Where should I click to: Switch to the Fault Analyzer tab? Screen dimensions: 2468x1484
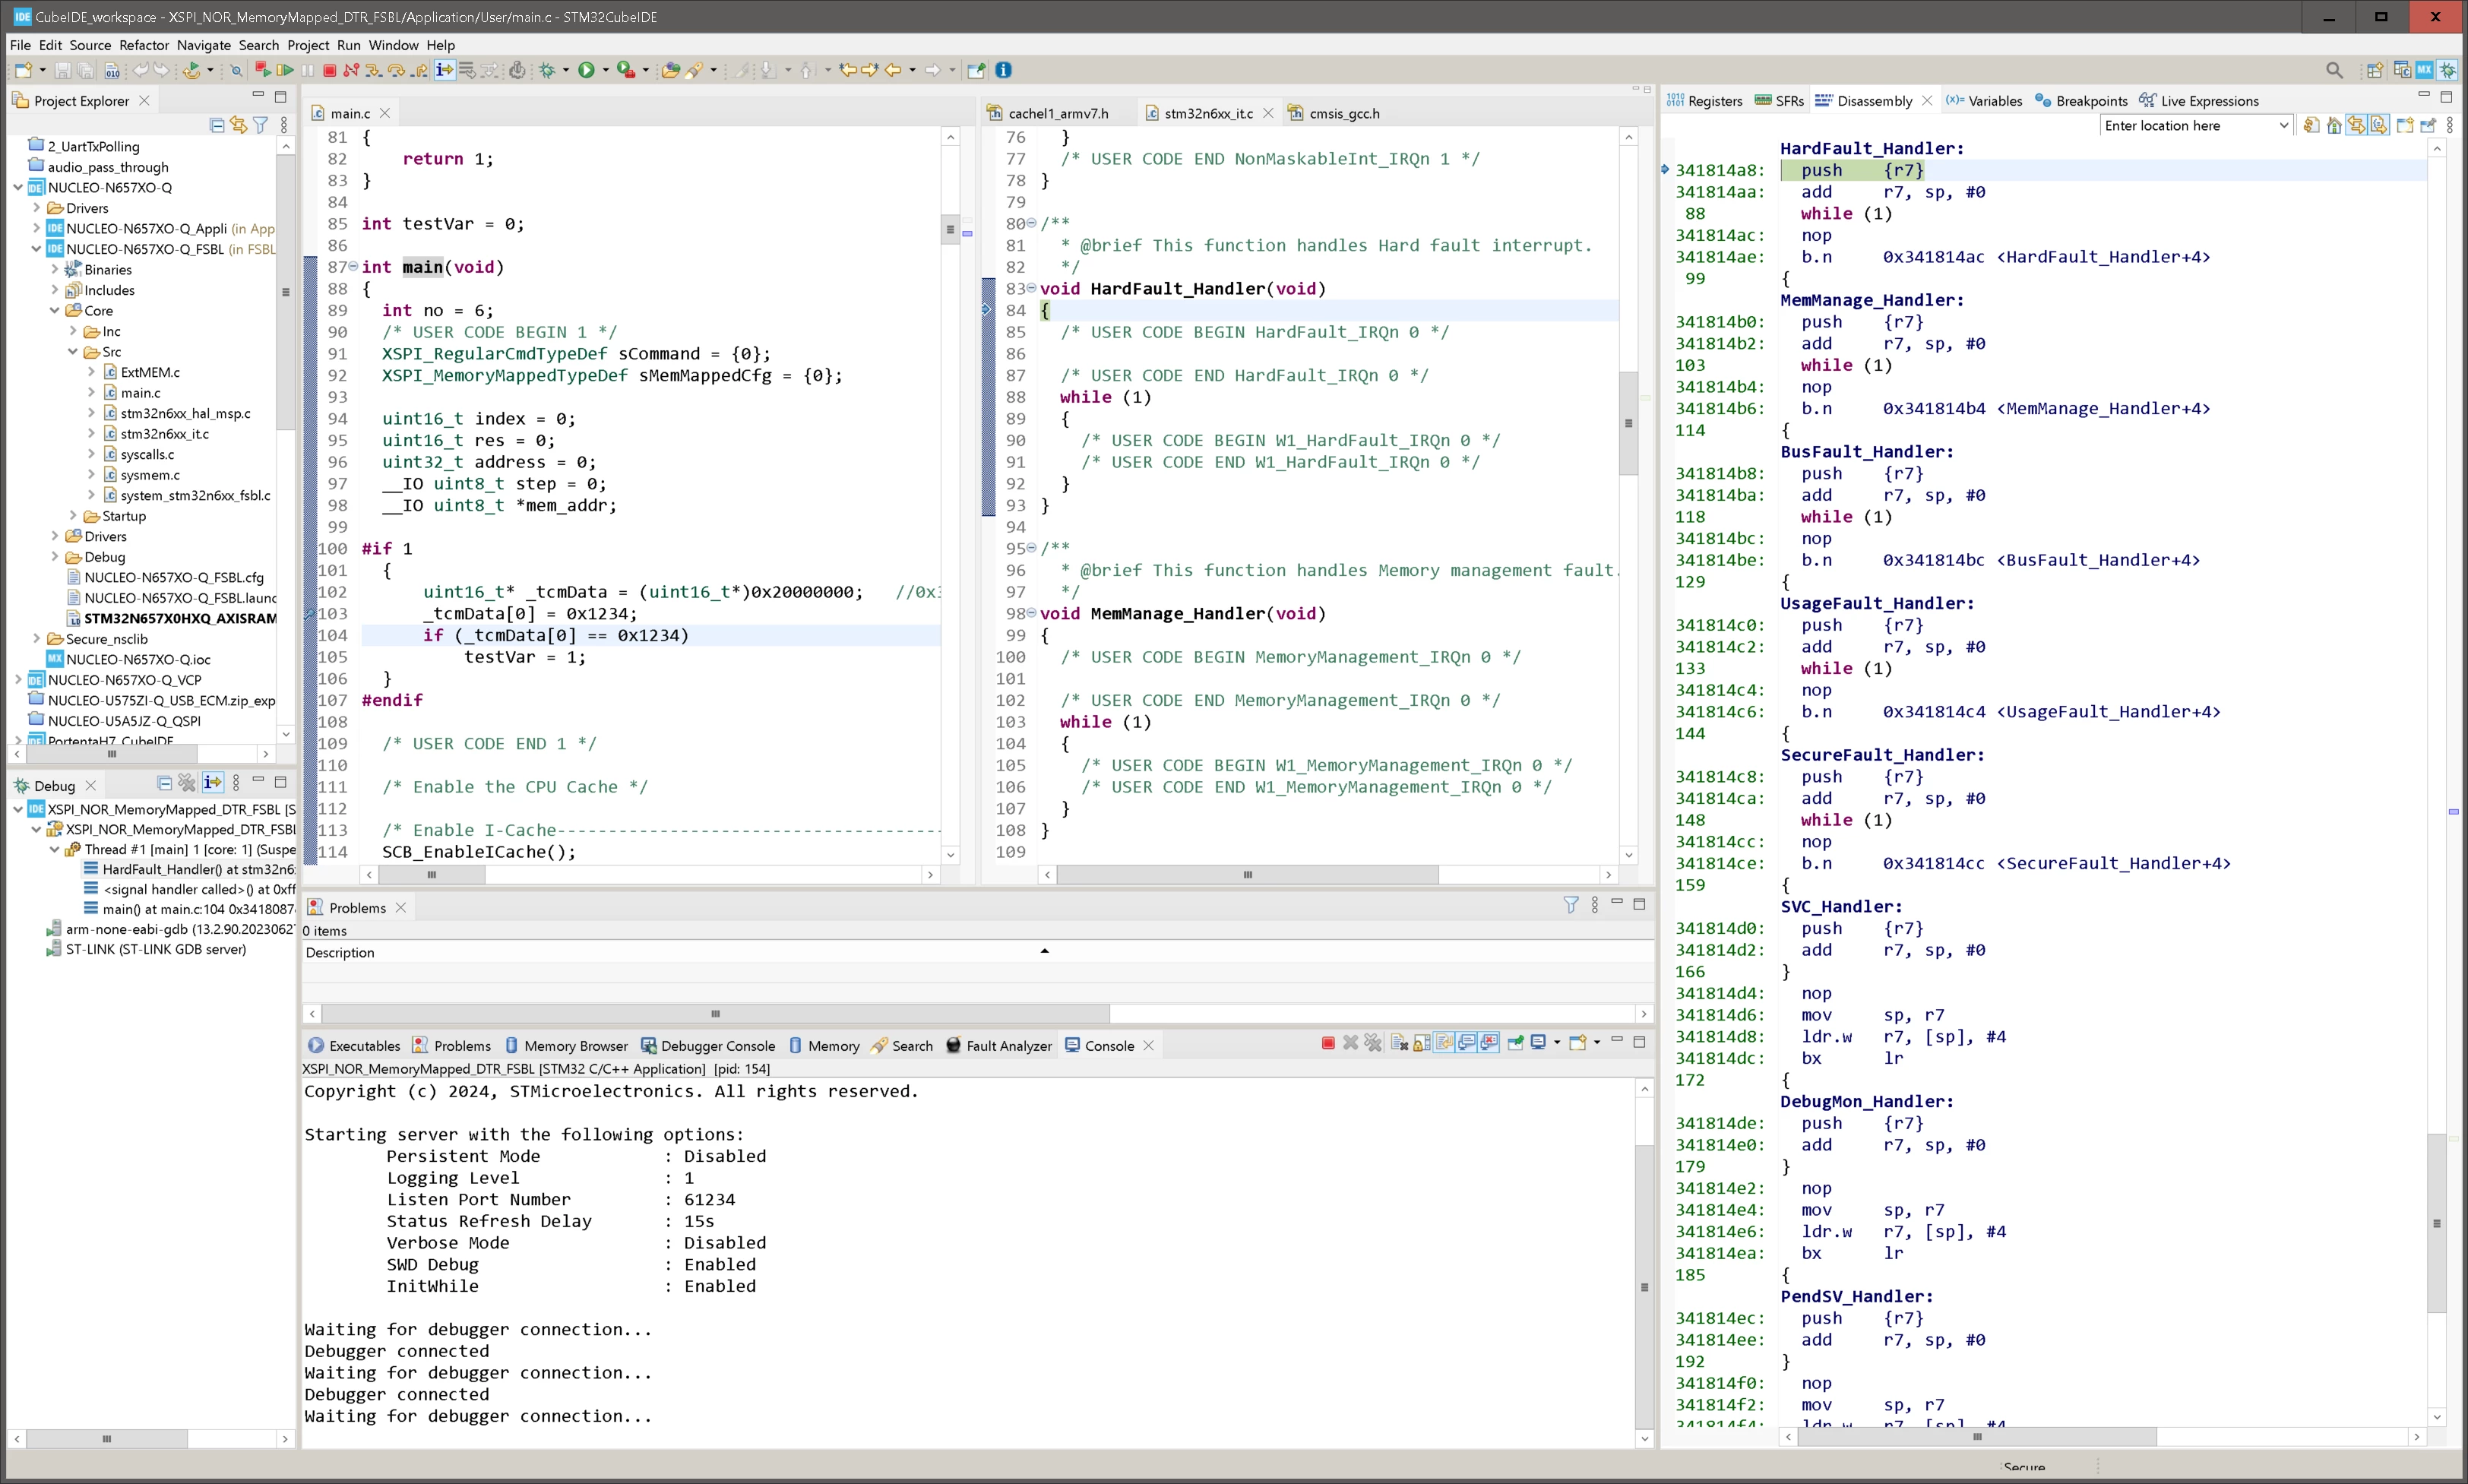point(998,1045)
